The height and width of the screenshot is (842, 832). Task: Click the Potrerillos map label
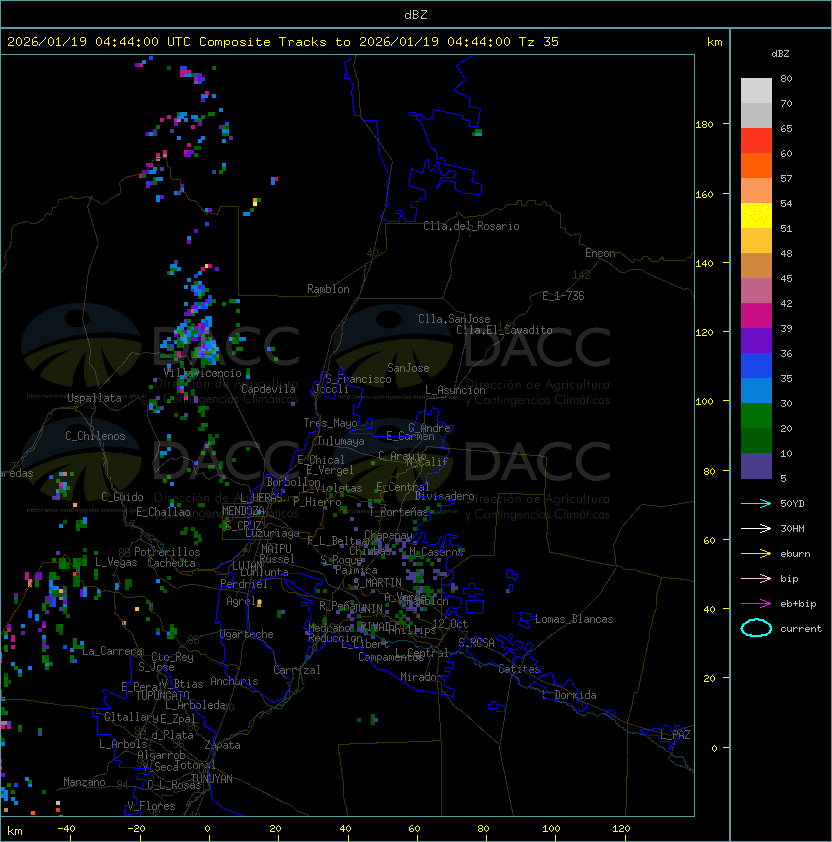click(x=167, y=552)
